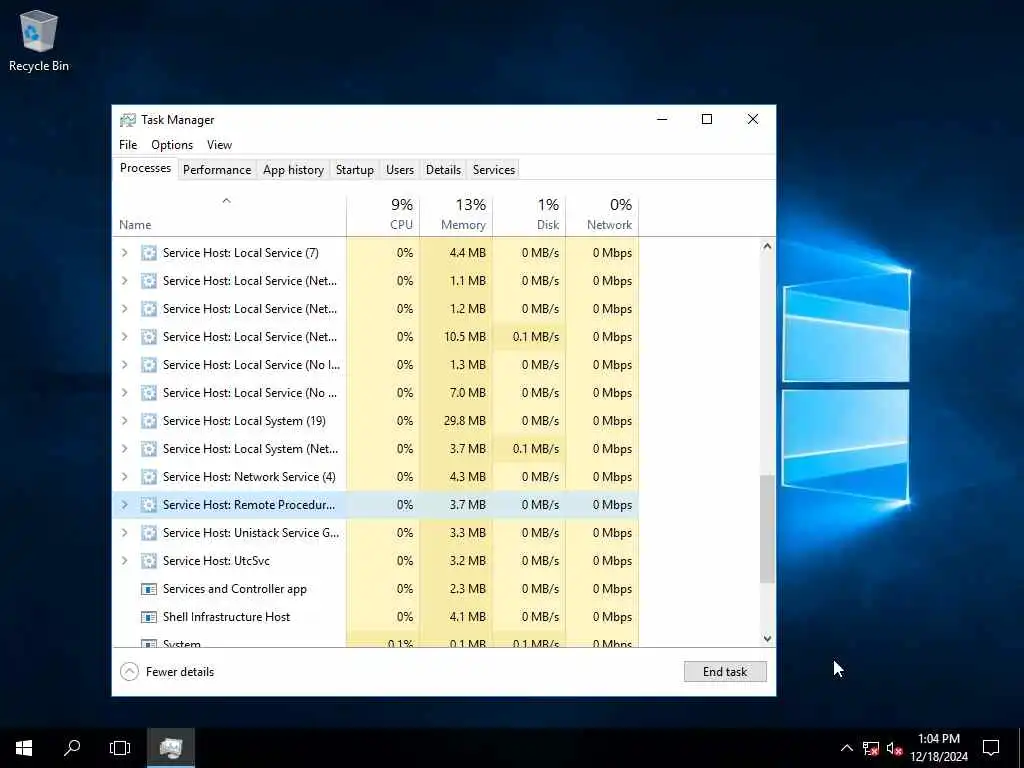The height and width of the screenshot is (768, 1024).
Task: Sort processes by Memory column
Action: point(456,214)
